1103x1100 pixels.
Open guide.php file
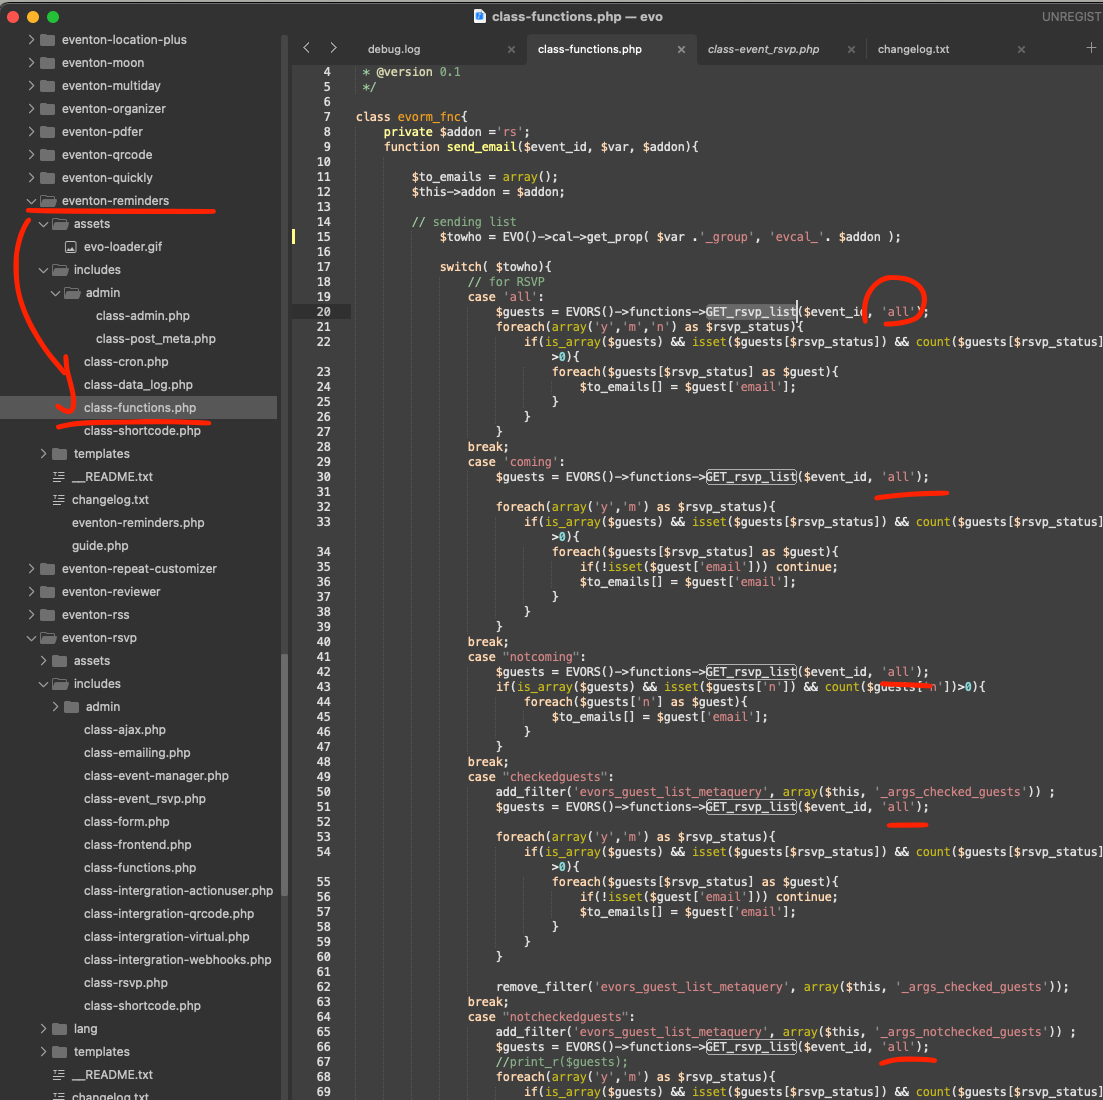coord(100,546)
